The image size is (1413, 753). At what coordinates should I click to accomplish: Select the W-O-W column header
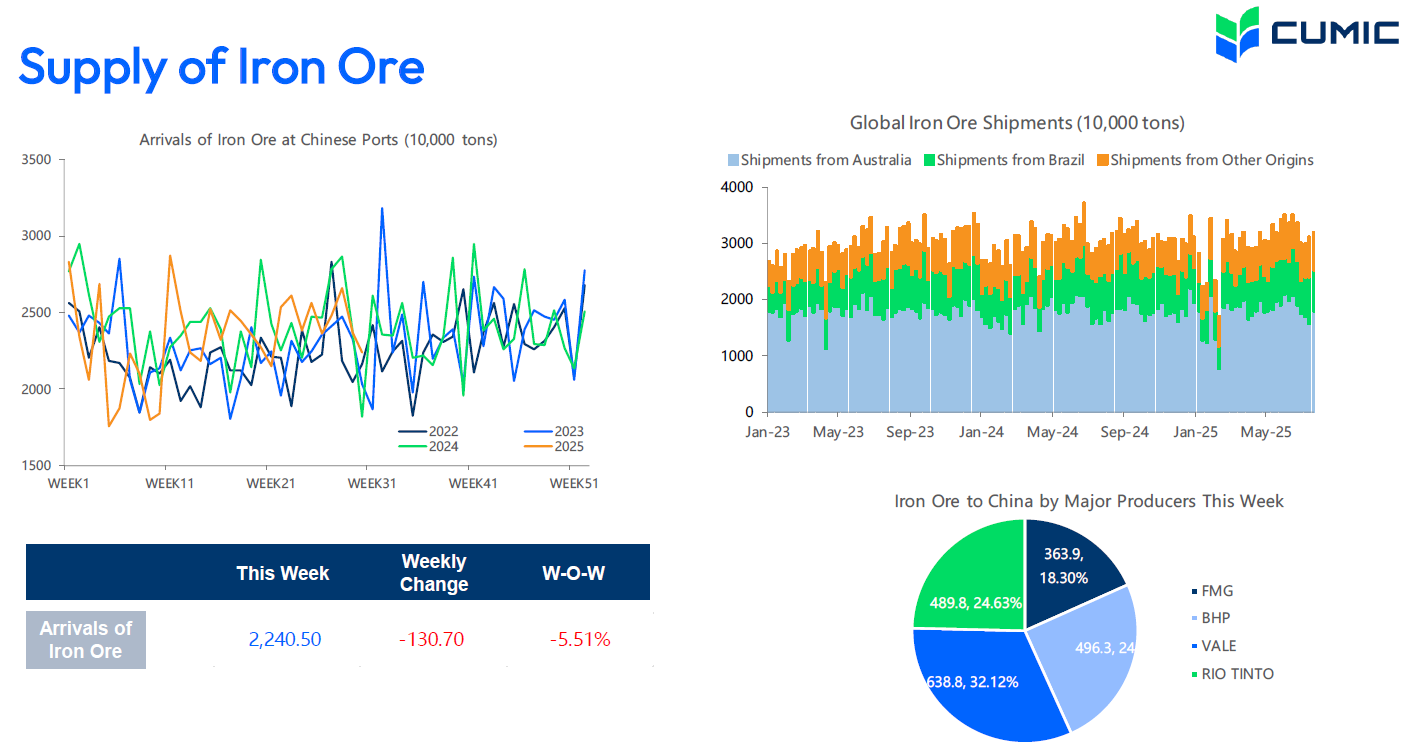coord(573,573)
